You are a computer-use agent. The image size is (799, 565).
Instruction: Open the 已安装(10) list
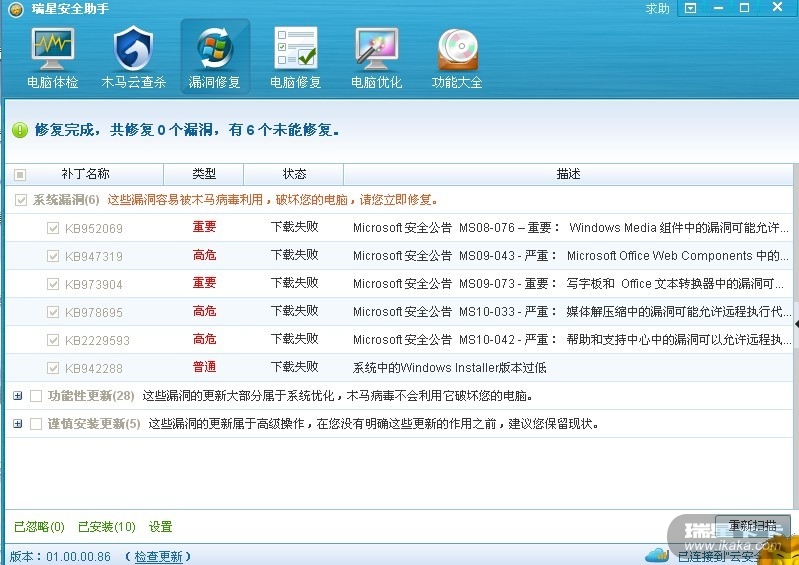coord(107,527)
